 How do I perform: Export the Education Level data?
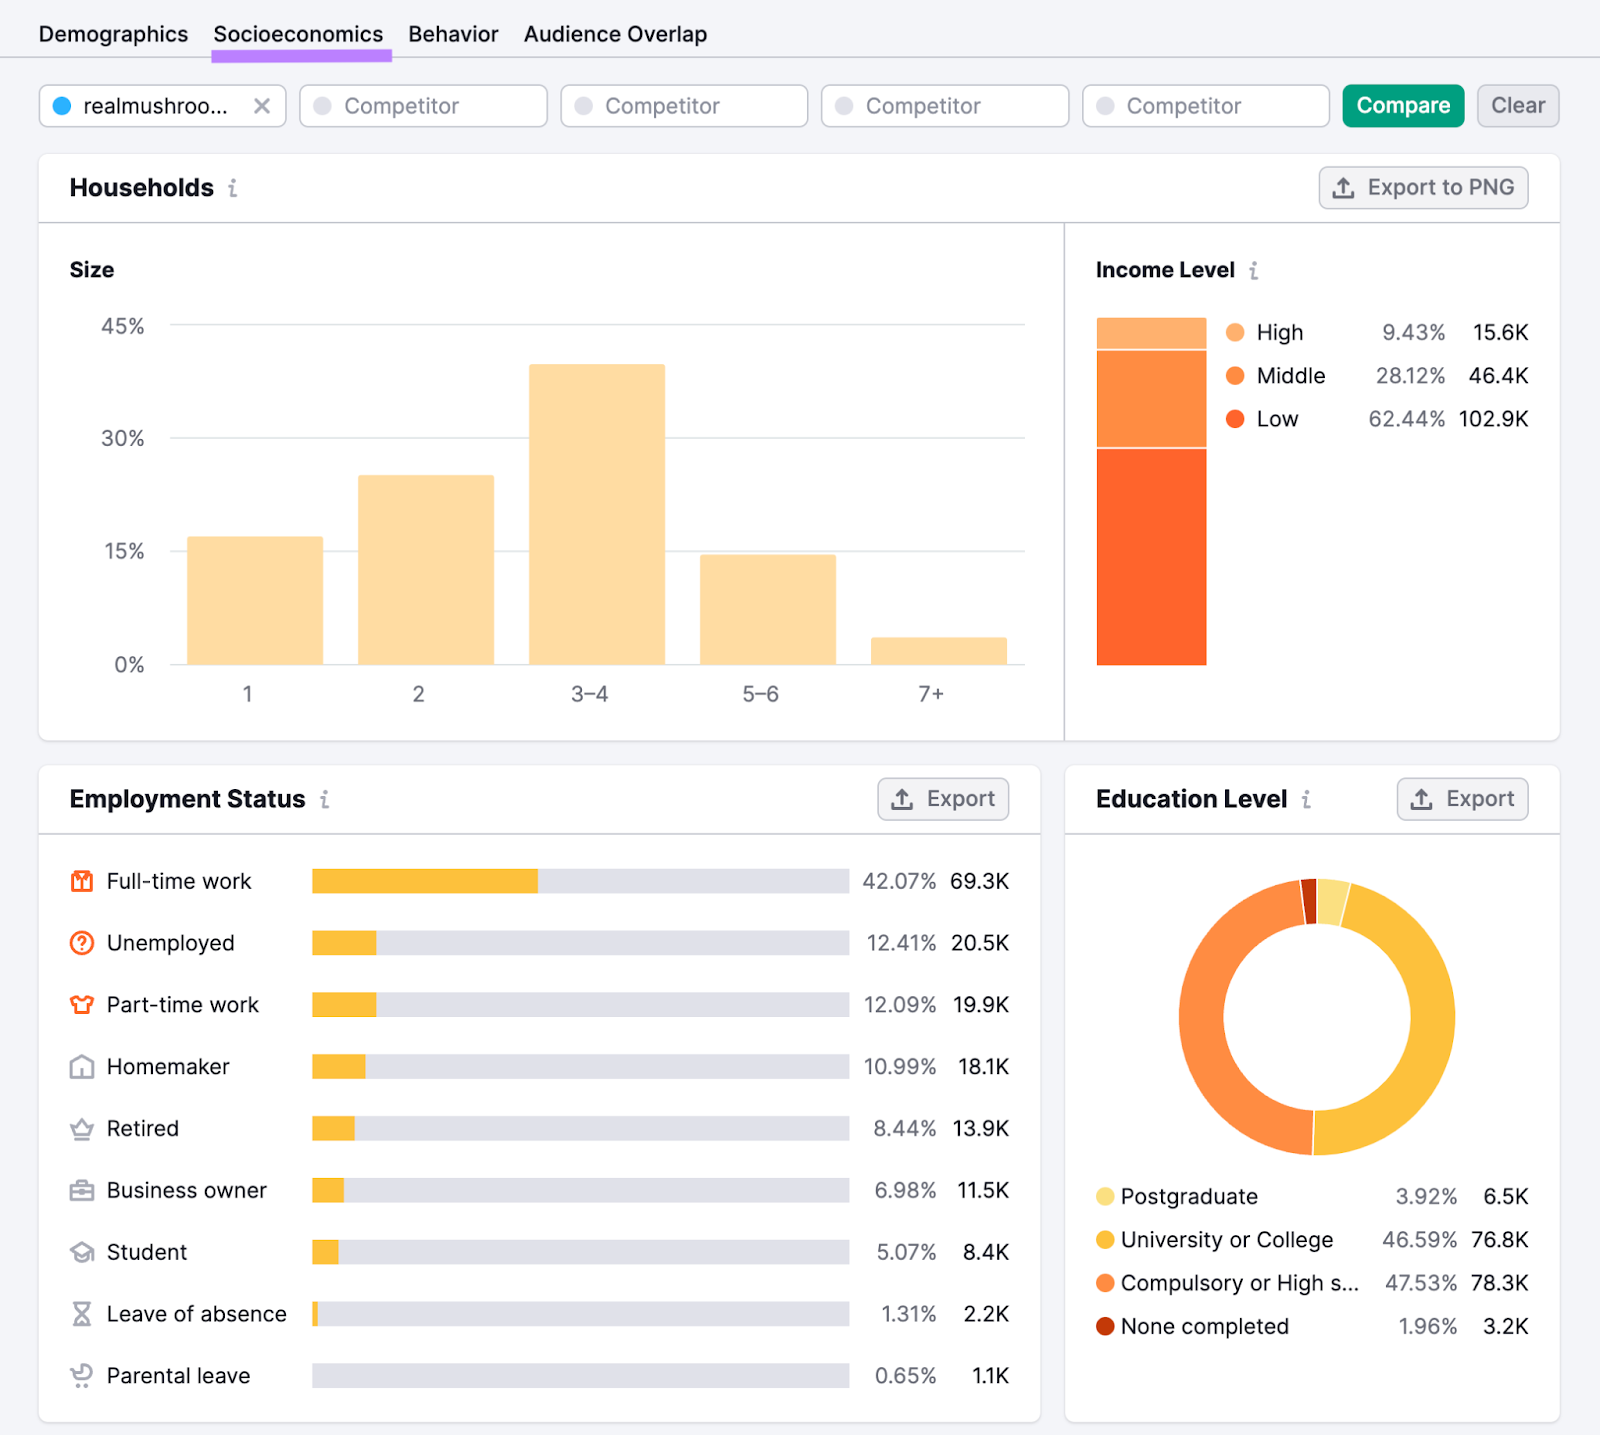coord(1462,799)
